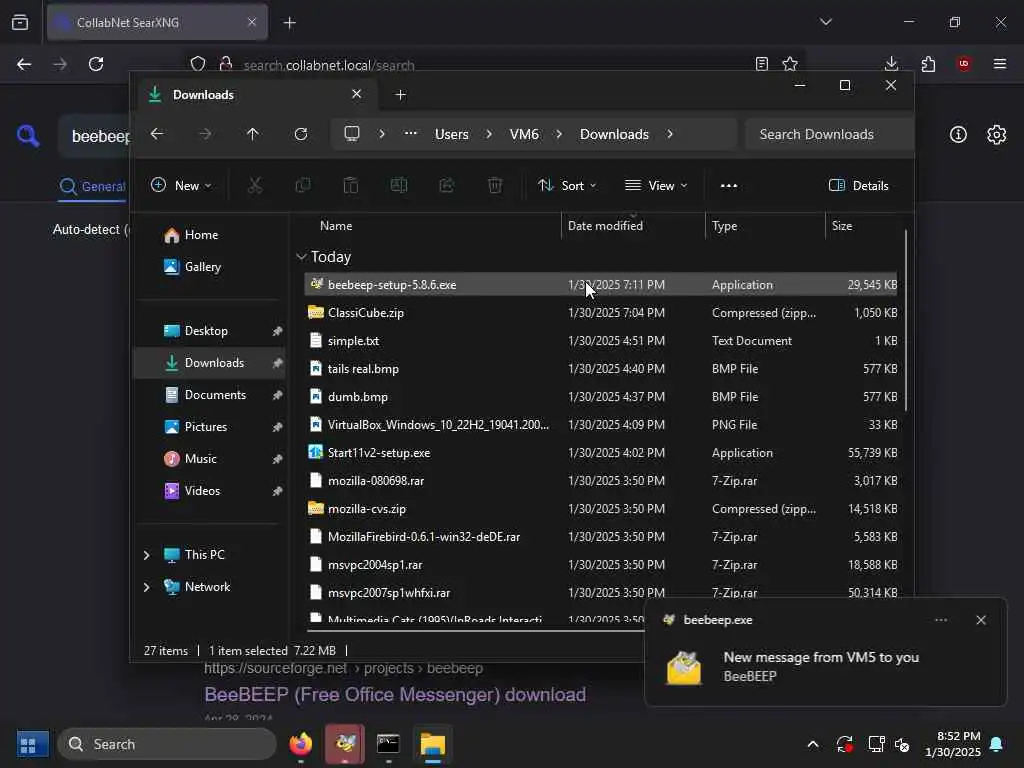Click the SearXNG info icon
This screenshot has width=1024, height=768.
958,135
